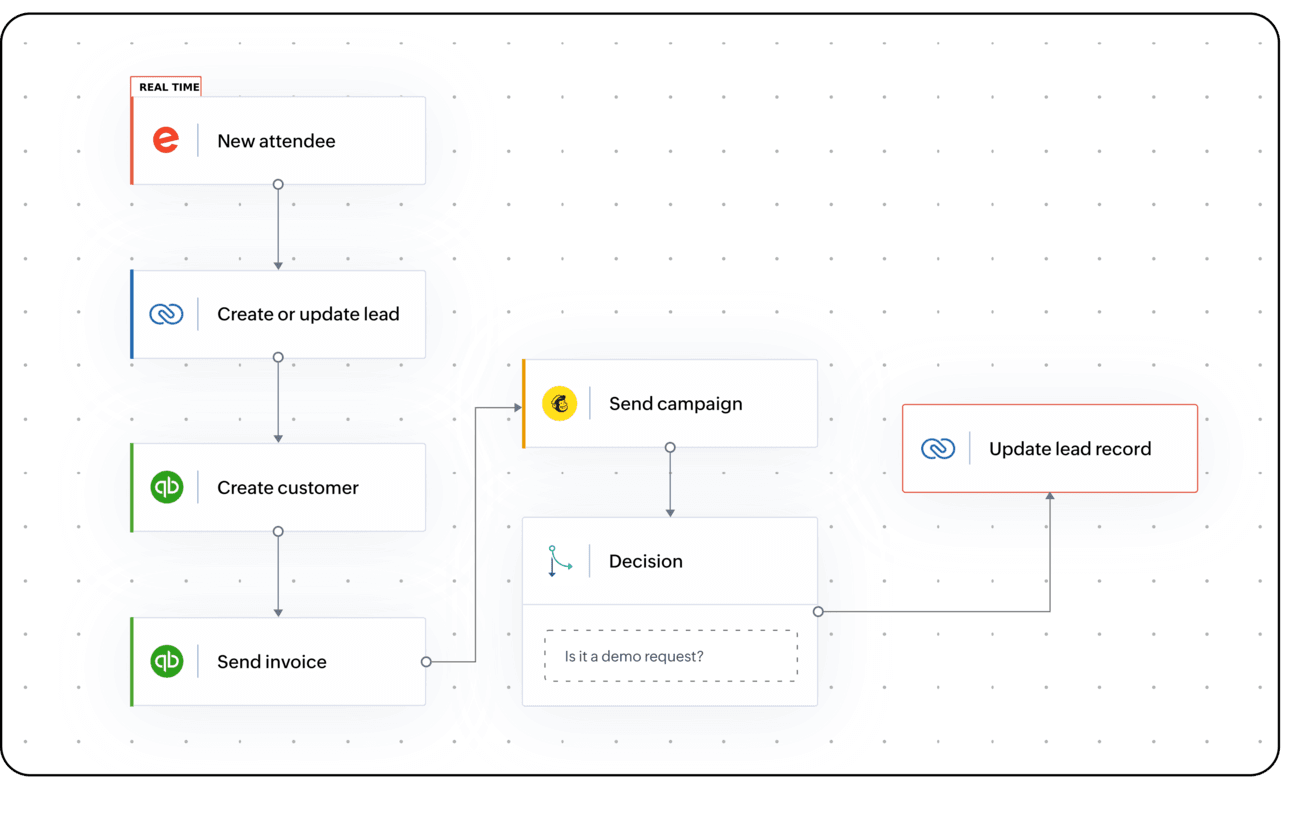Click the output connector below Send campaign

point(670,447)
